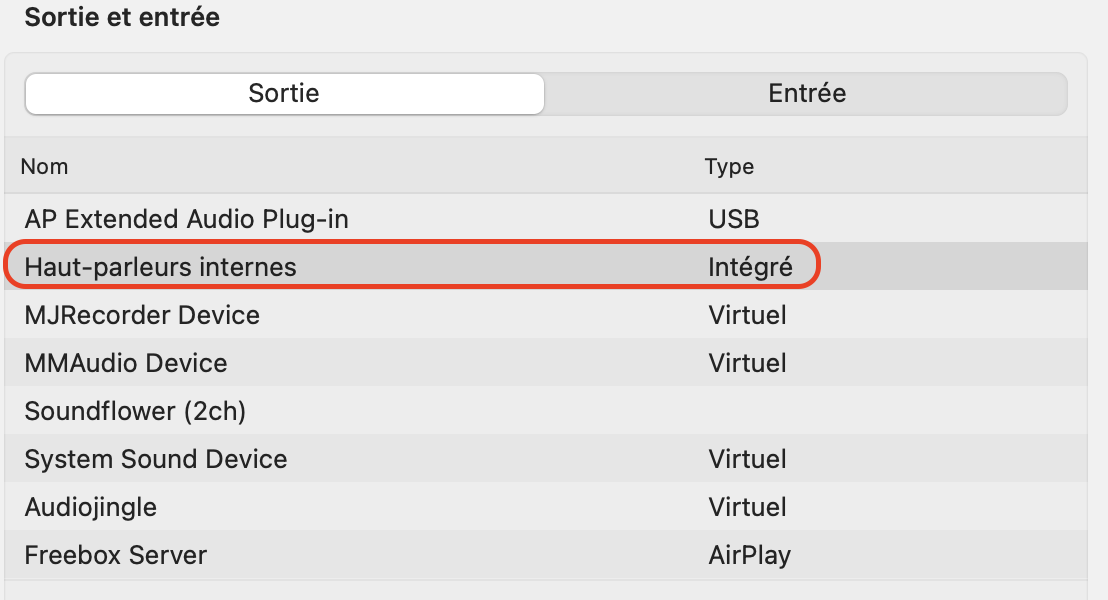Select Haut-parleurs internes as output
Viewport: 1108px width, 600px height.
tap(161, 267)
